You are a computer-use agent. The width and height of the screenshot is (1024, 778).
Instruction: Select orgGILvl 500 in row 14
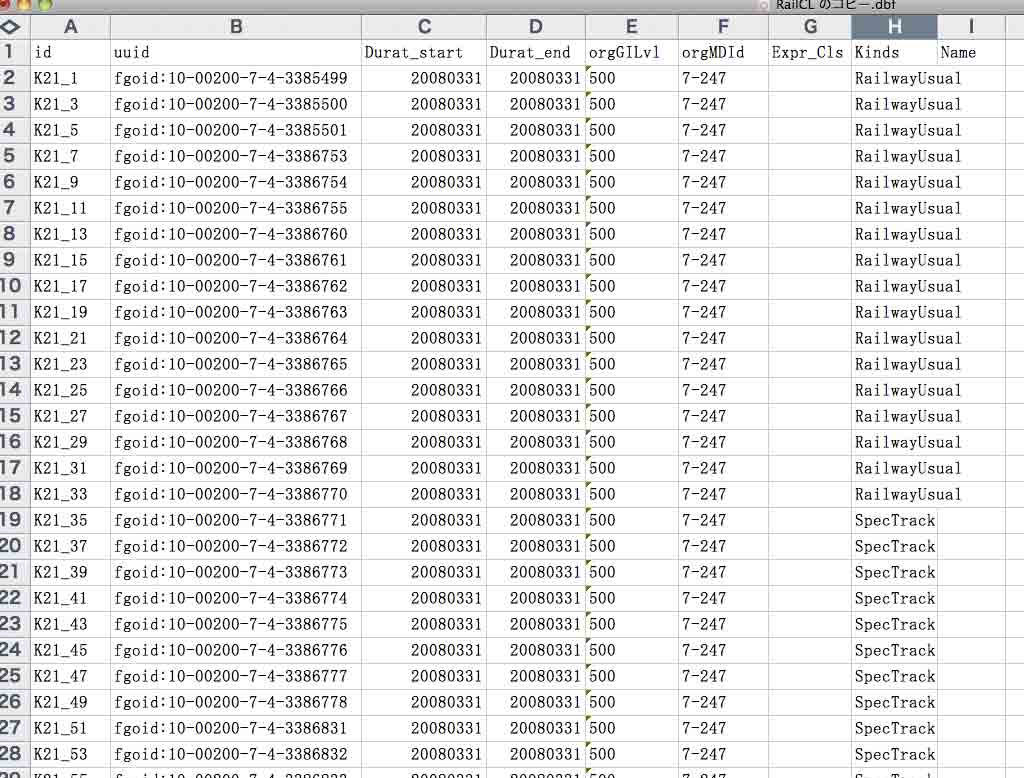(x=632, y=390)
